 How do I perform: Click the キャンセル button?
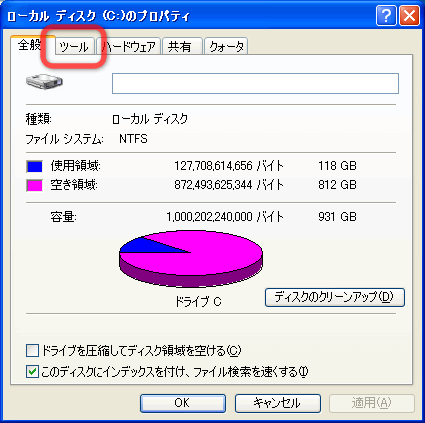[278, 403]
